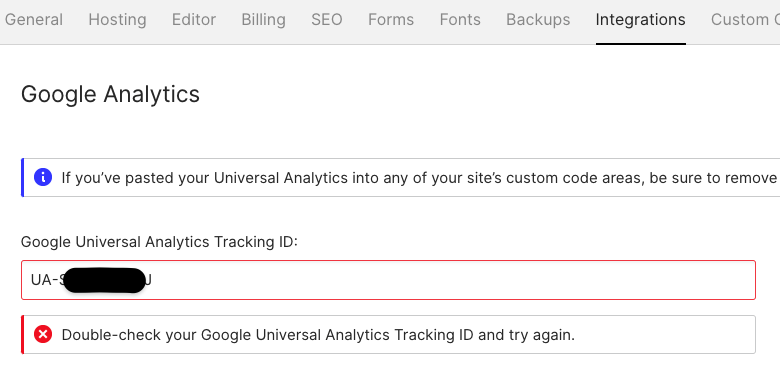The image size is (780, 382).
Task: Click the red error X icon
Action: [43, 334]
